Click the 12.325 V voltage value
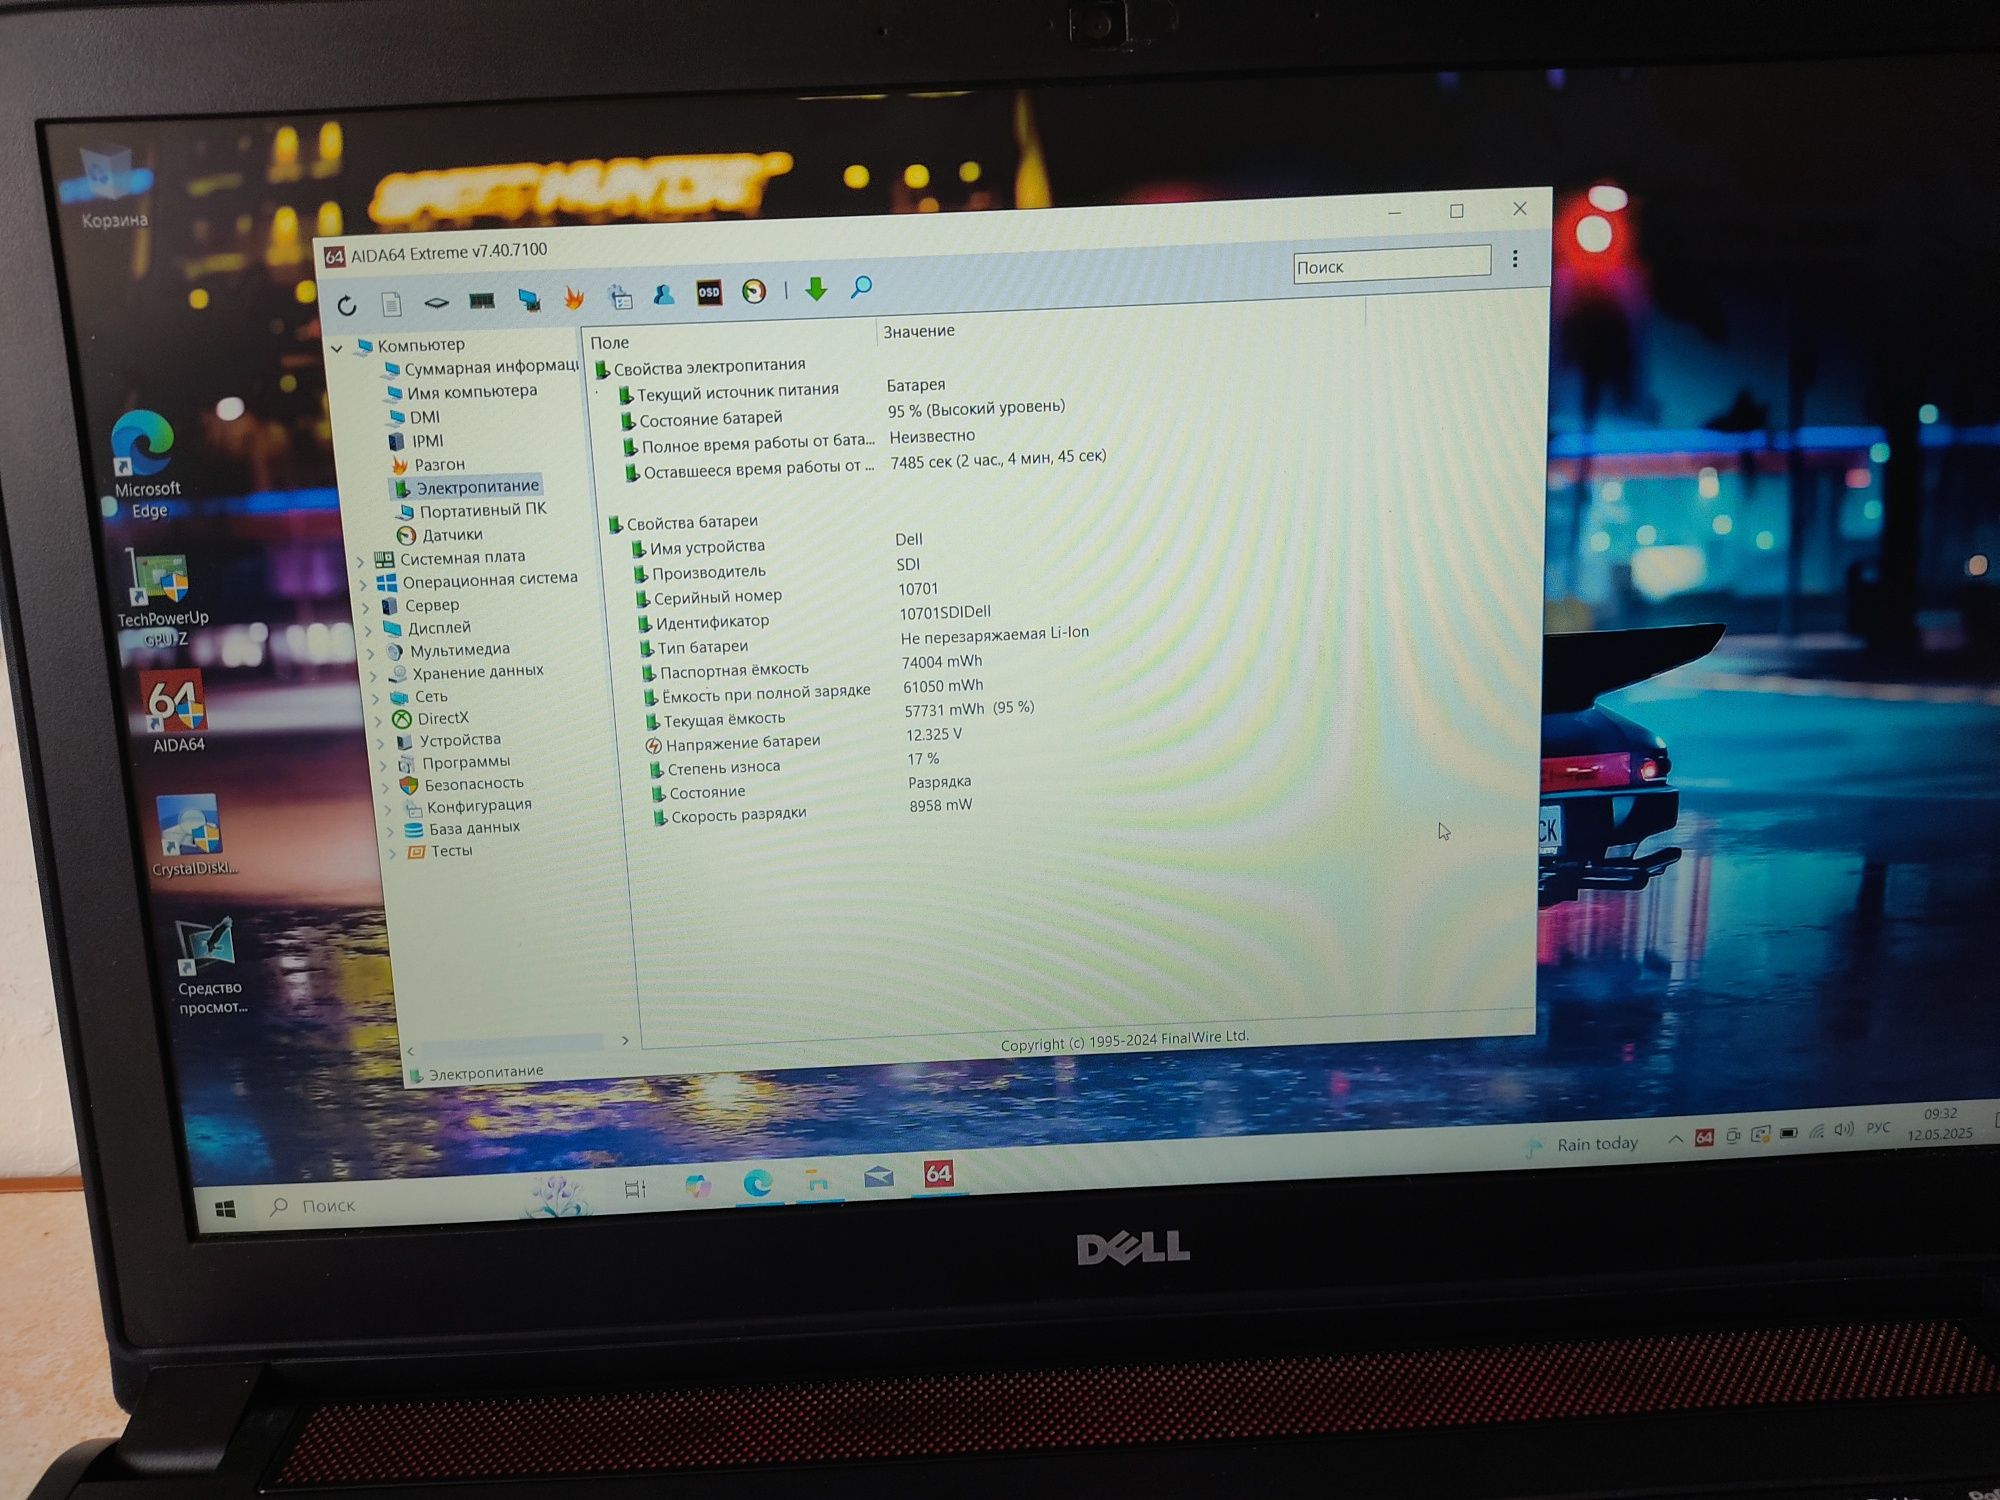Image resolution: width=2000 pixels, height=1500 pixels. (x=934, y=735)
